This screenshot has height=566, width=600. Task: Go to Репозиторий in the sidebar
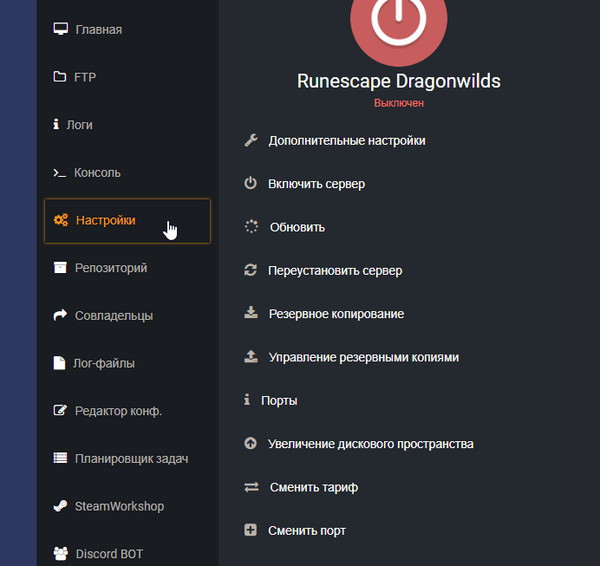[111, 268]
